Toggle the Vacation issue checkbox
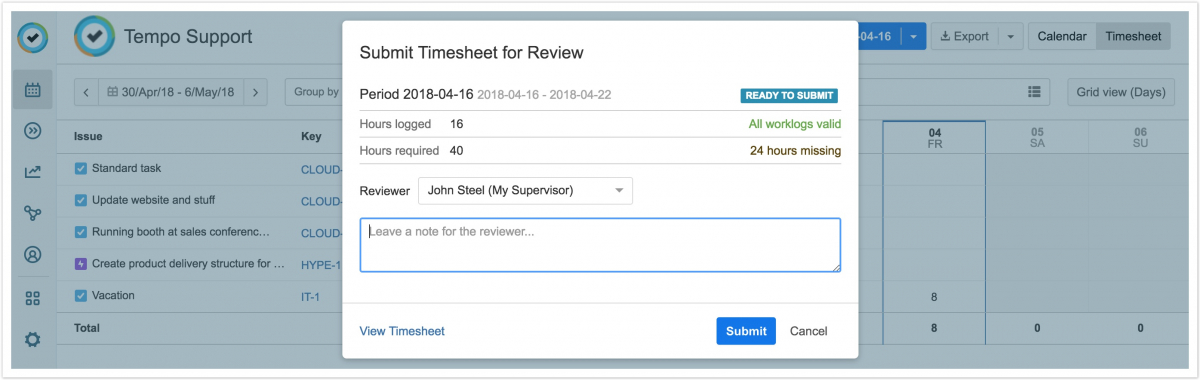This screenshot has width=1200, height=380. (81, 296)
